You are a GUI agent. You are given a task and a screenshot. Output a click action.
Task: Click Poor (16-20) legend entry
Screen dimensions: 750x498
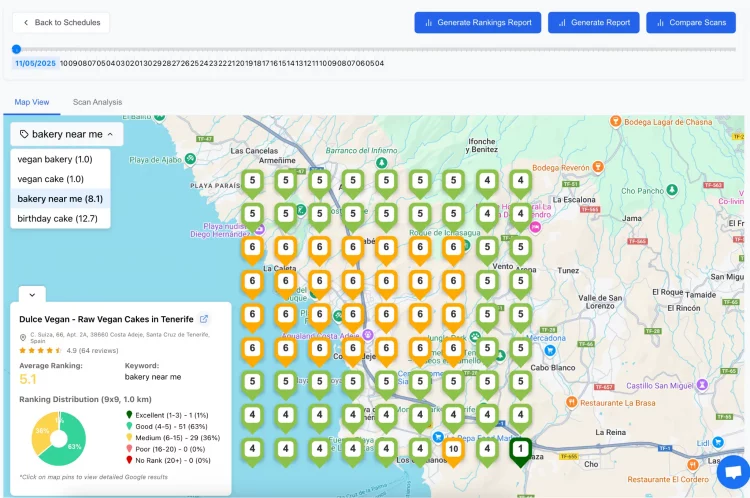coord(165,449)
